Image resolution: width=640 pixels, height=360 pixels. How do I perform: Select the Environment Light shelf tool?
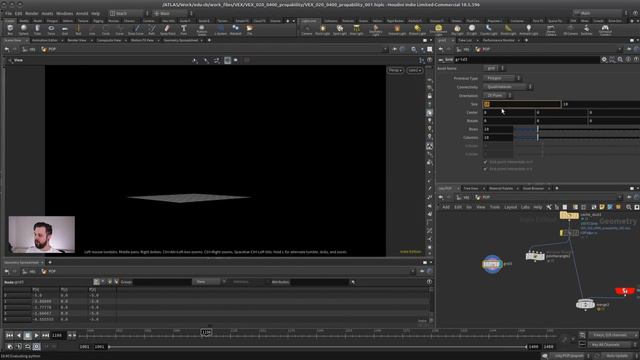click(438, 29)
